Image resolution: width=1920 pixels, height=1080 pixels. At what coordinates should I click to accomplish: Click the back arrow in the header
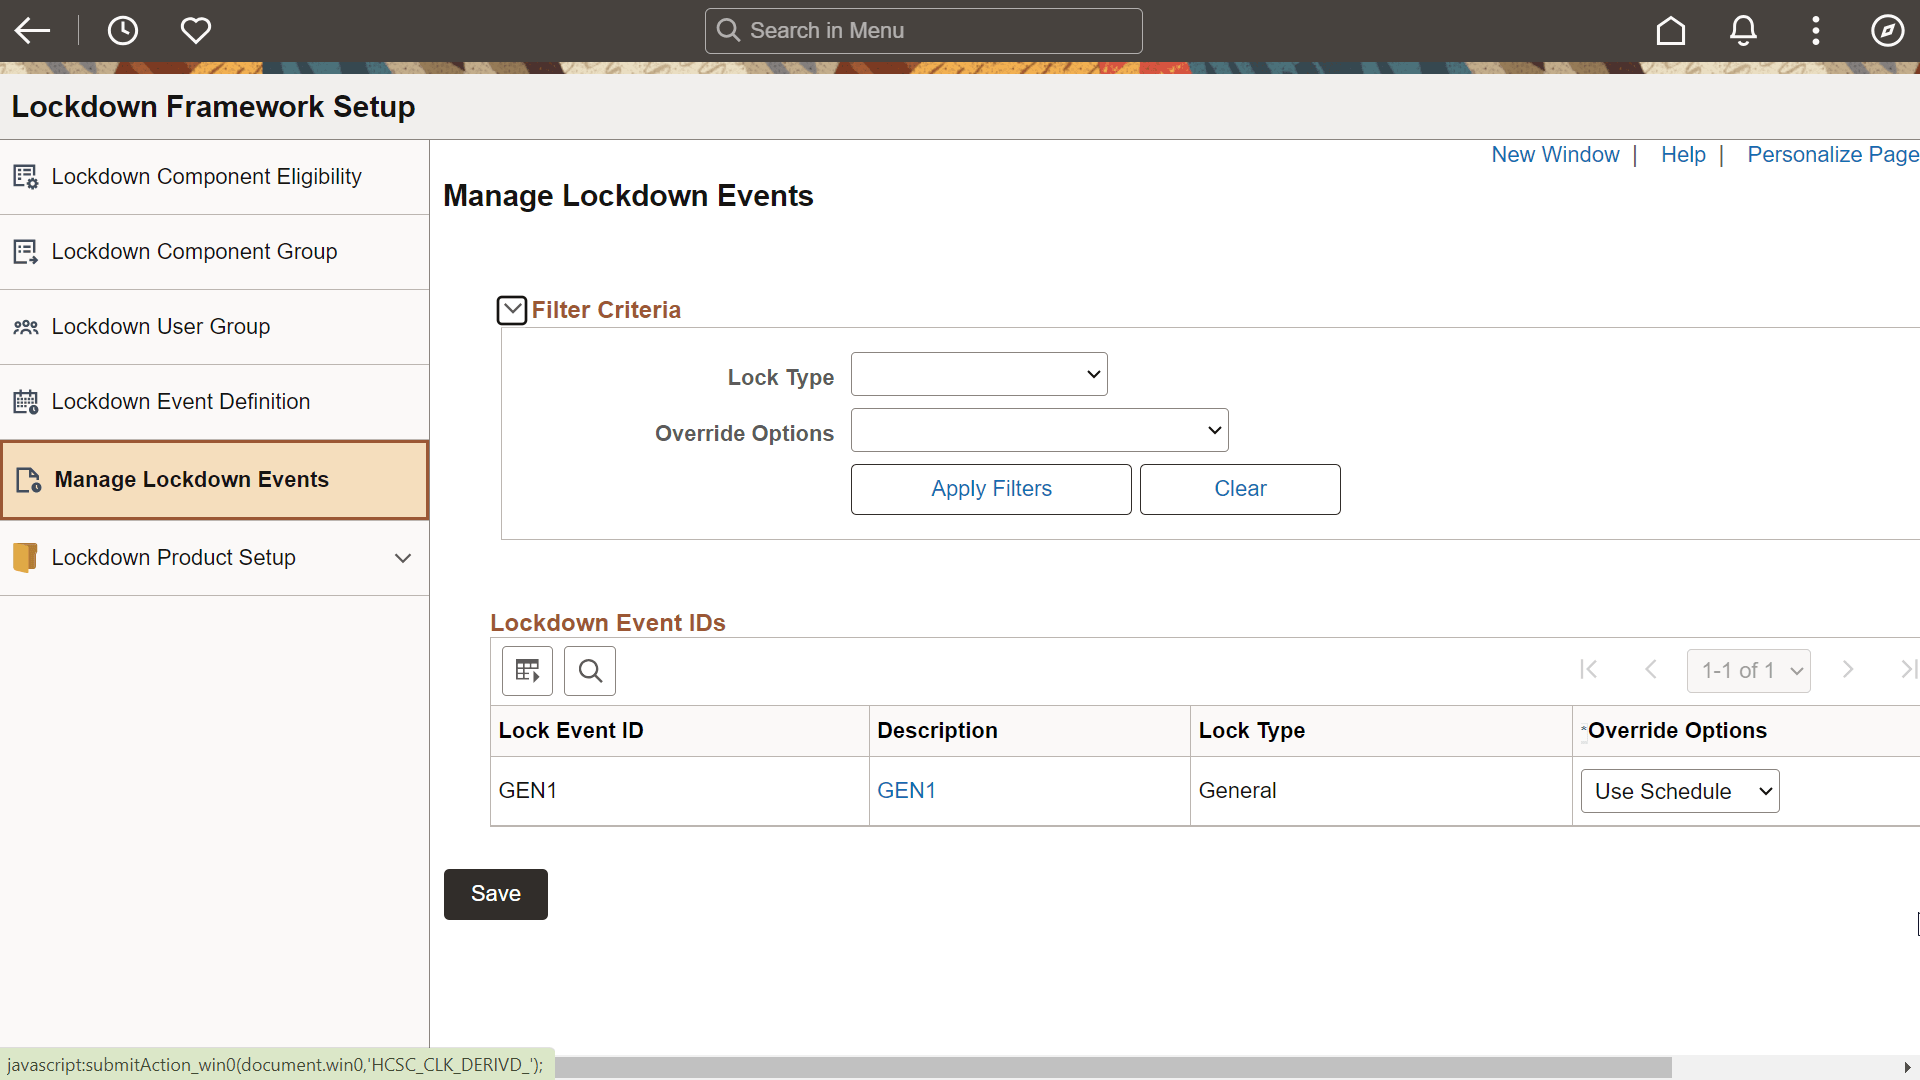point(32,30)
